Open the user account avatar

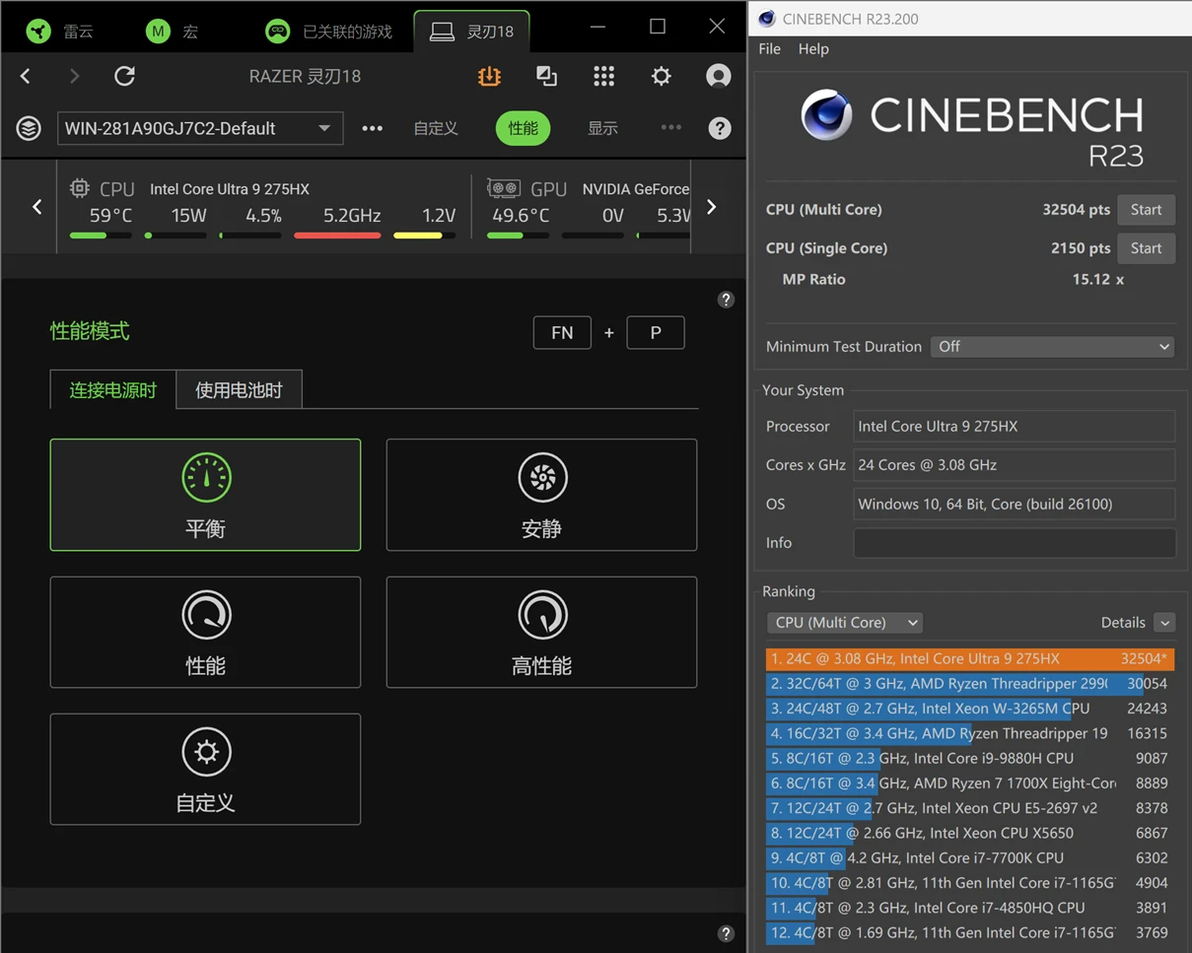[x=718, y=76]
